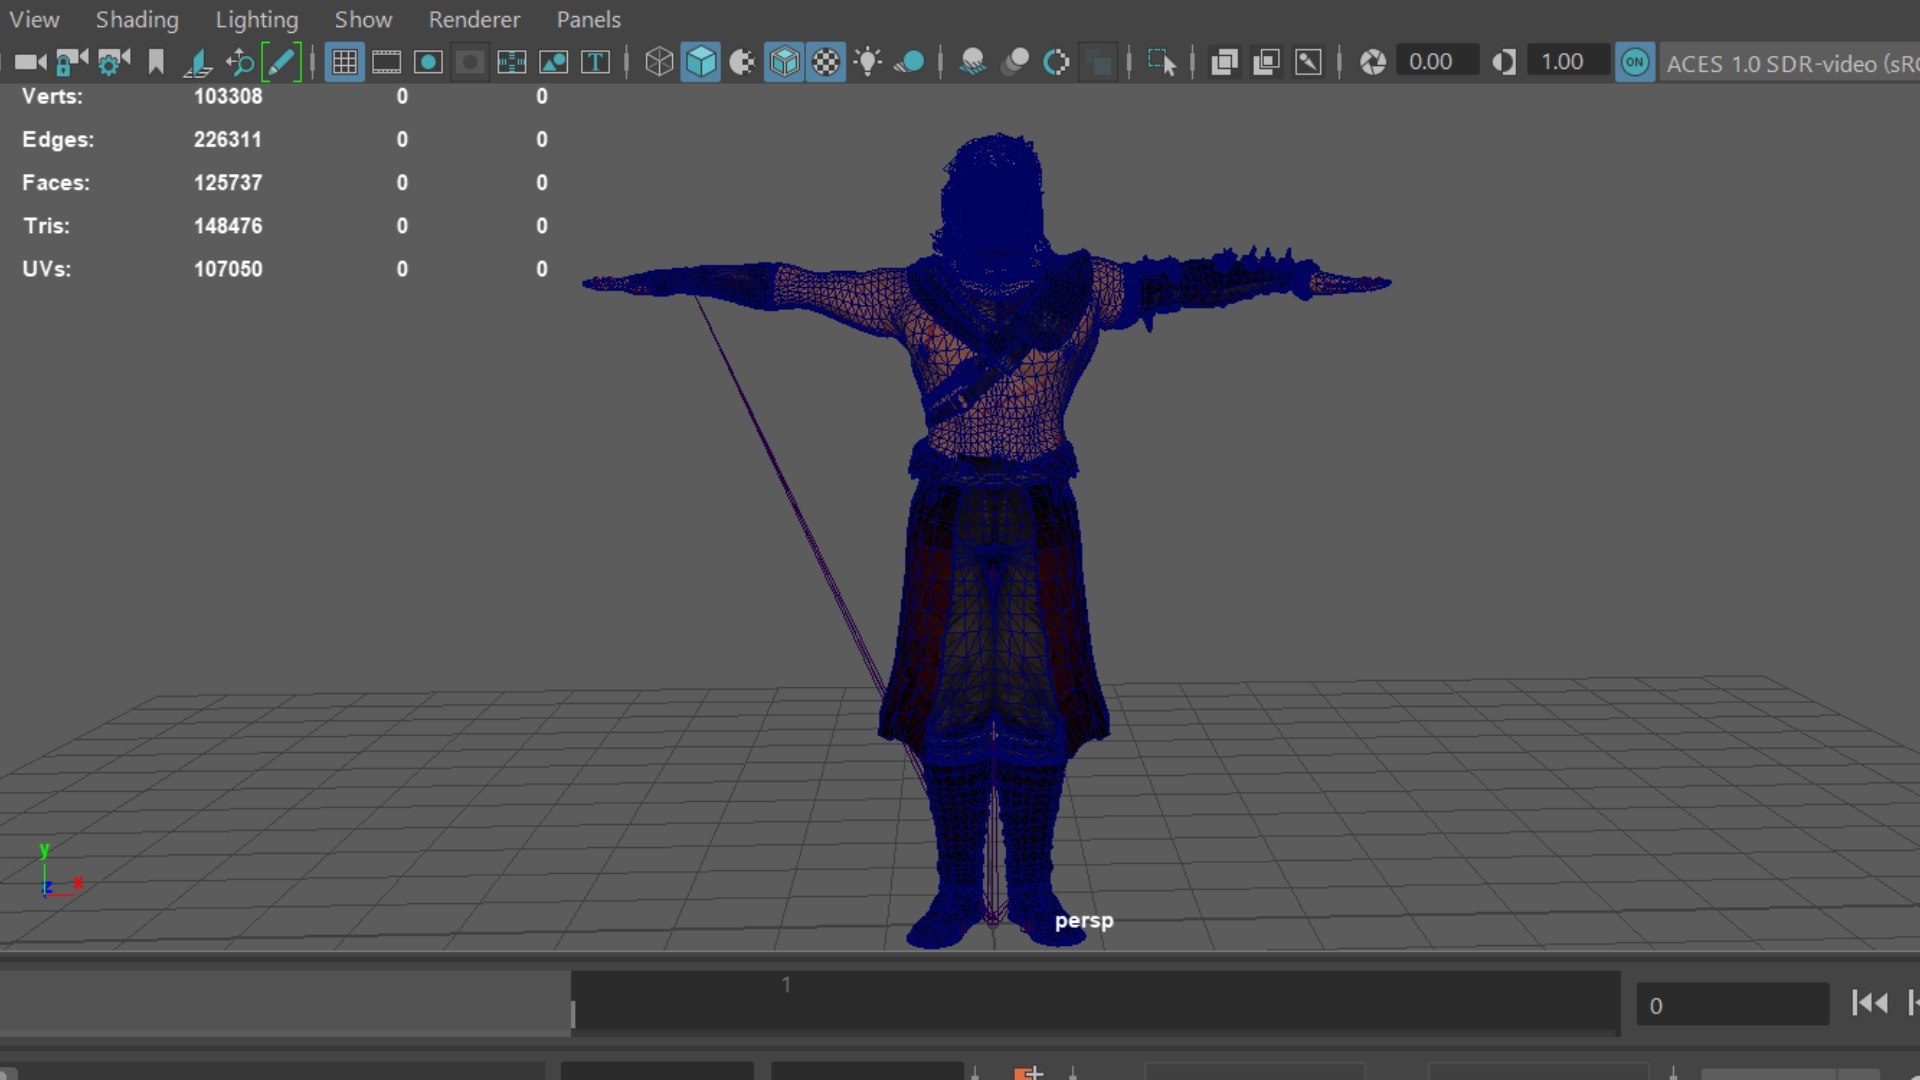Open the View menu
Image resolution: width=1920 pixels, height=1080 pixels.
(x=34, y=19)
